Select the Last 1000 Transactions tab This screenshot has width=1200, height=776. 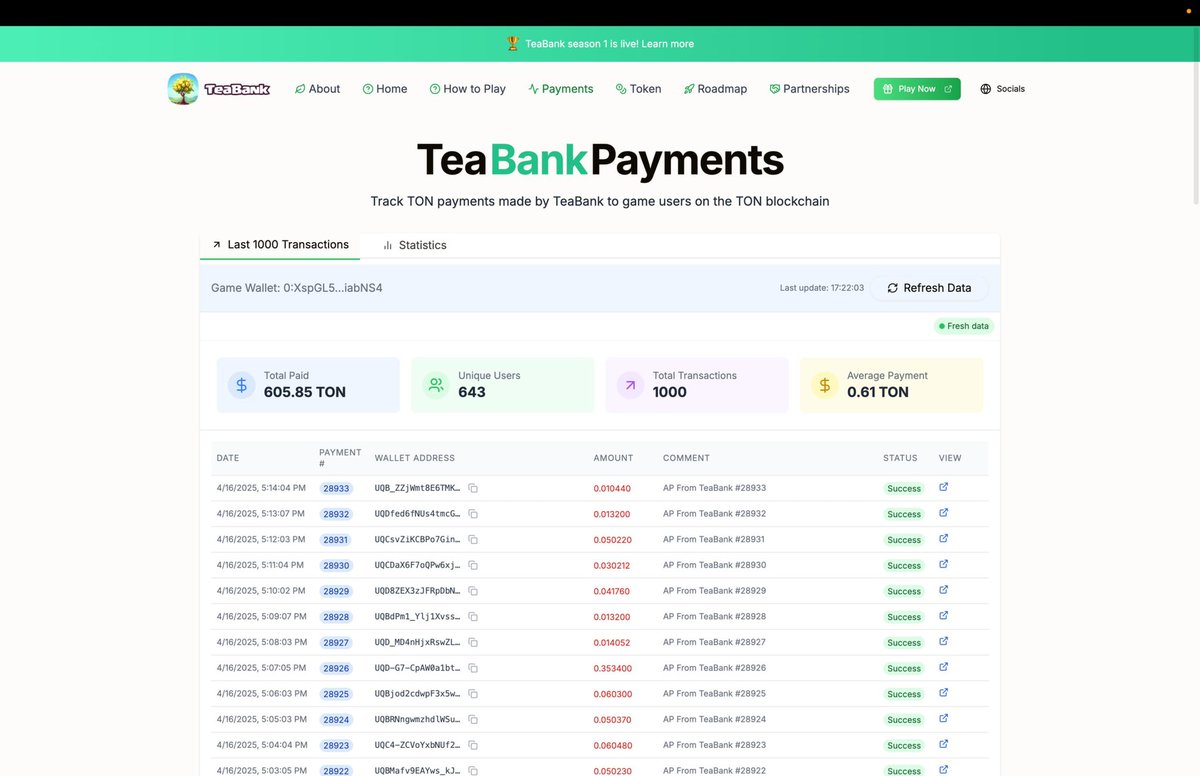tap(288, 245)
